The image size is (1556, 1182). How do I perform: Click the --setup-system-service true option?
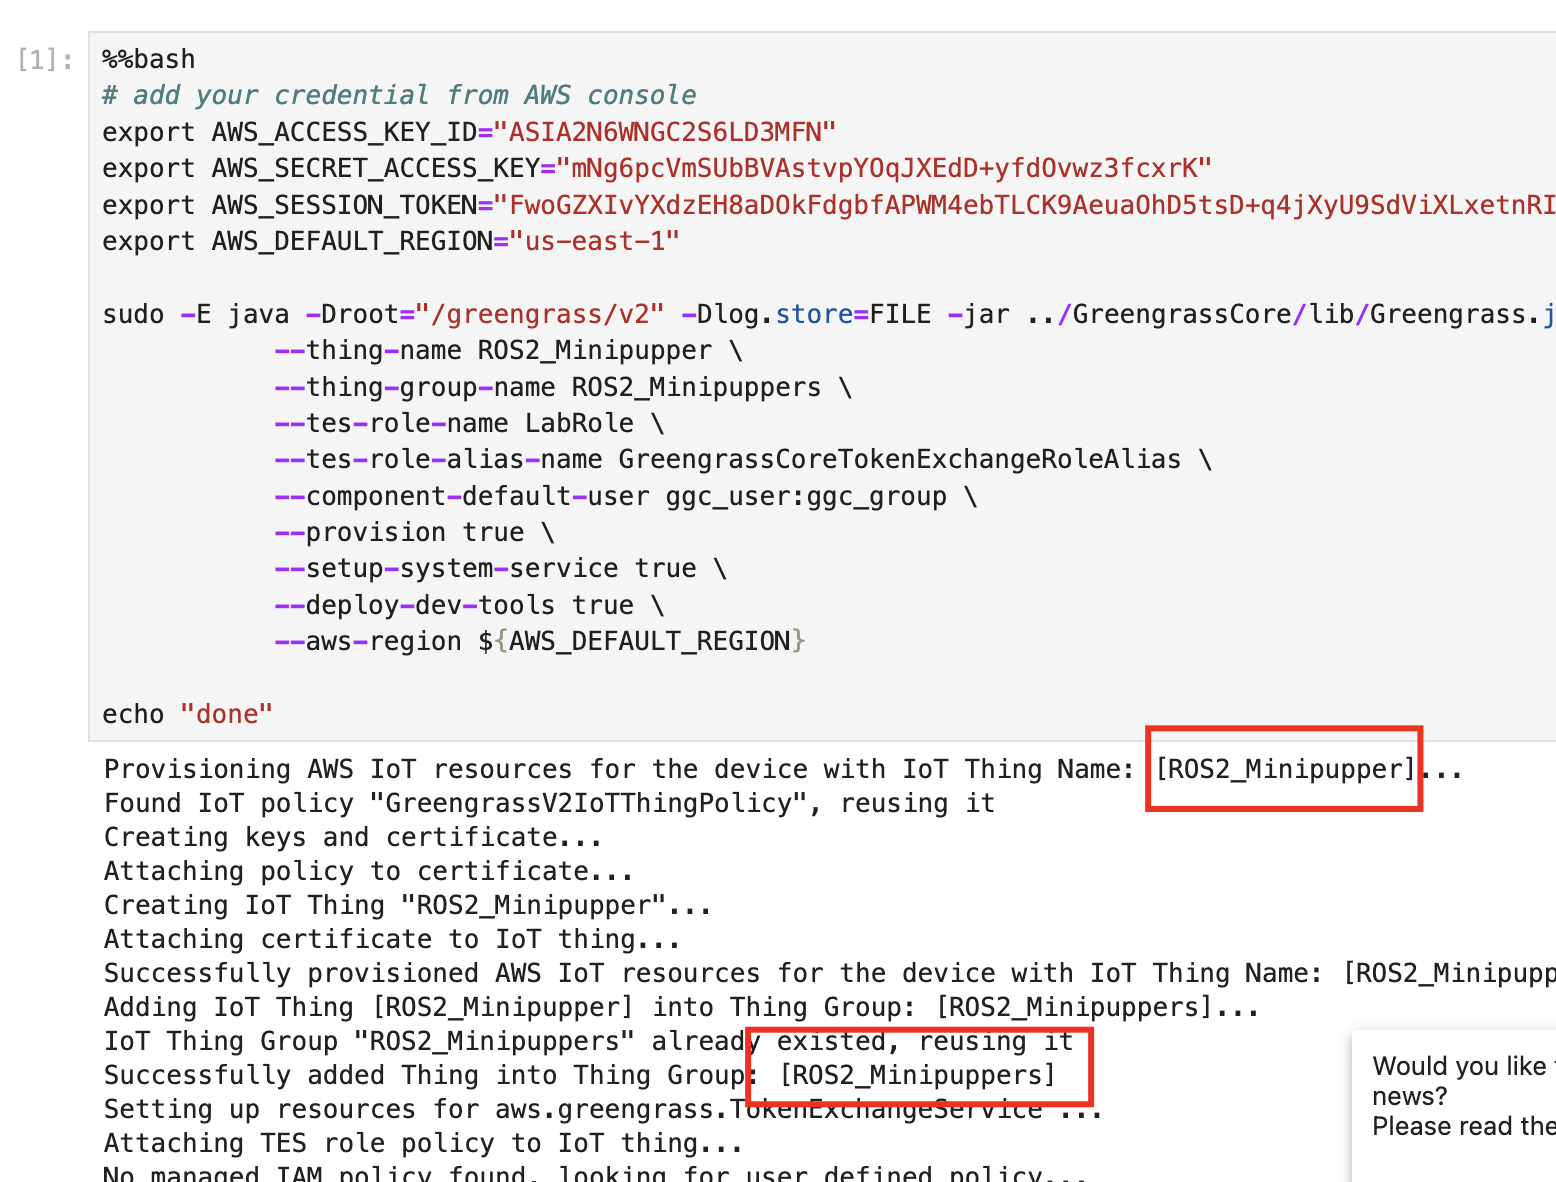pos(486,569)
